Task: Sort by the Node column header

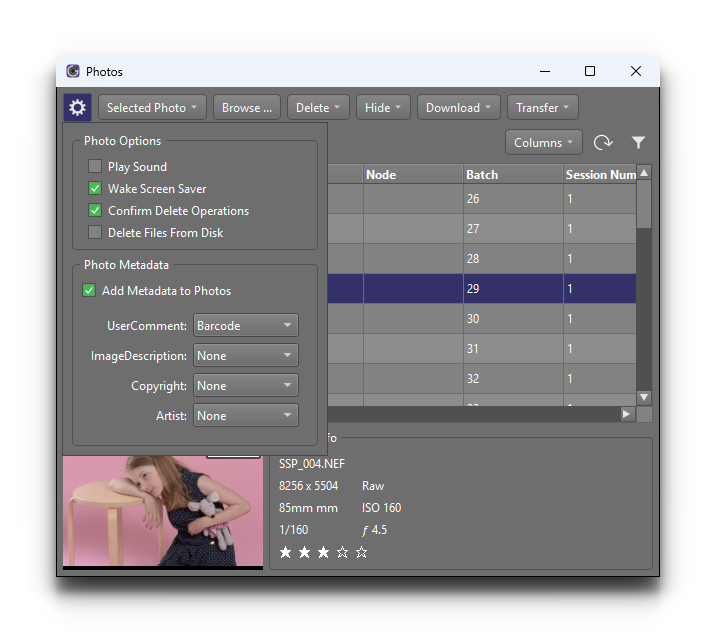Action: 413,174
